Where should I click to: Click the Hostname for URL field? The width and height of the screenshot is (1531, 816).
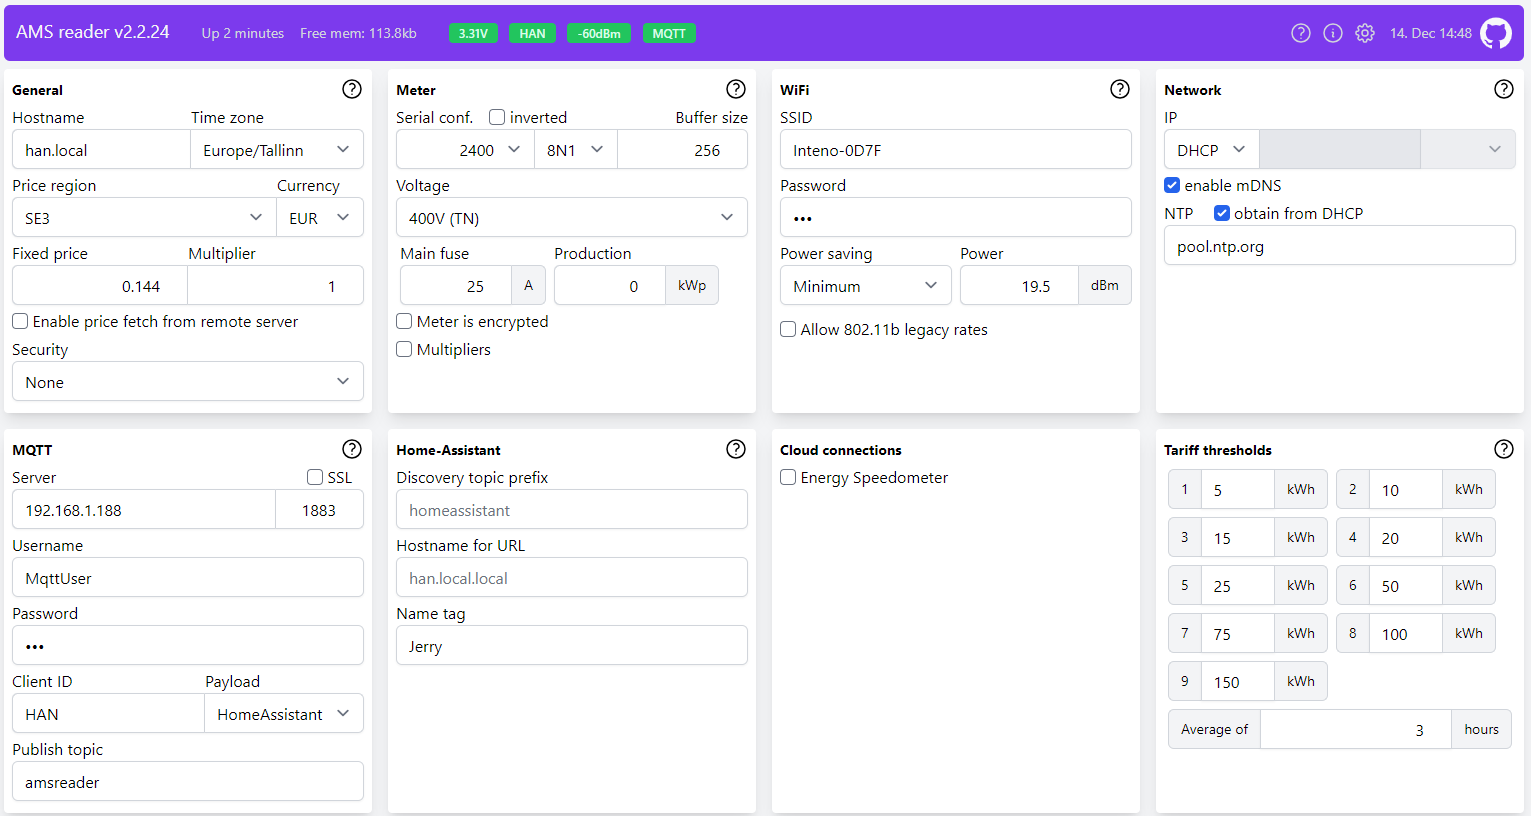(x=572, y=578)
